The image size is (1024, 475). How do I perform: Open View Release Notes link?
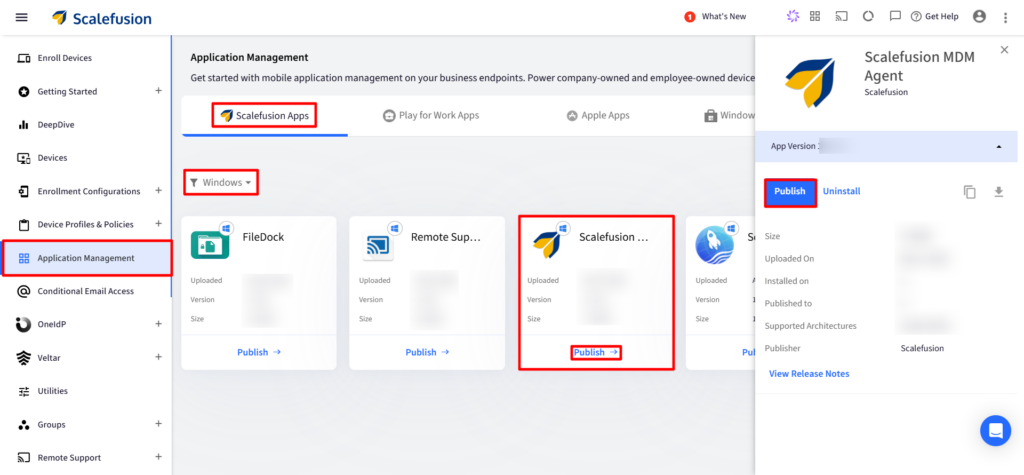(809, 374)
